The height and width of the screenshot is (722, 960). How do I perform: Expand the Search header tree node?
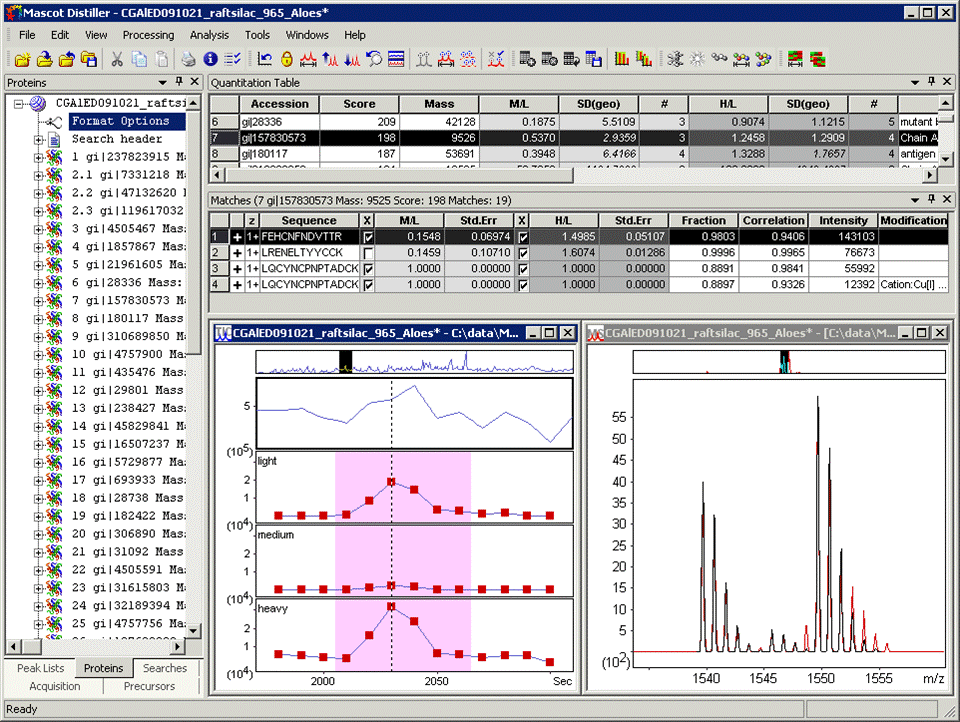point(39,139)
